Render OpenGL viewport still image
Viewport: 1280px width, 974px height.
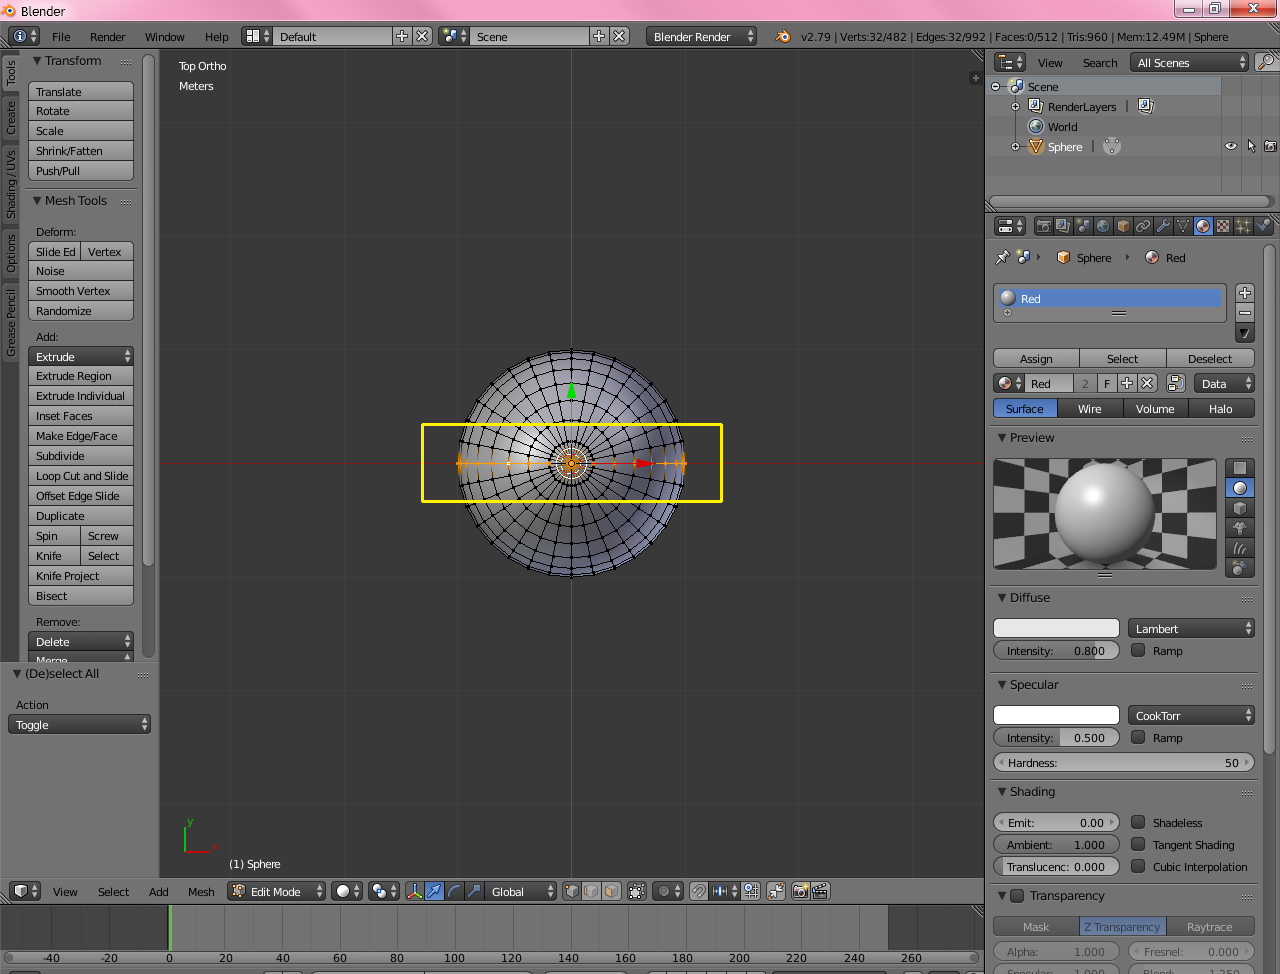[800, 891]
